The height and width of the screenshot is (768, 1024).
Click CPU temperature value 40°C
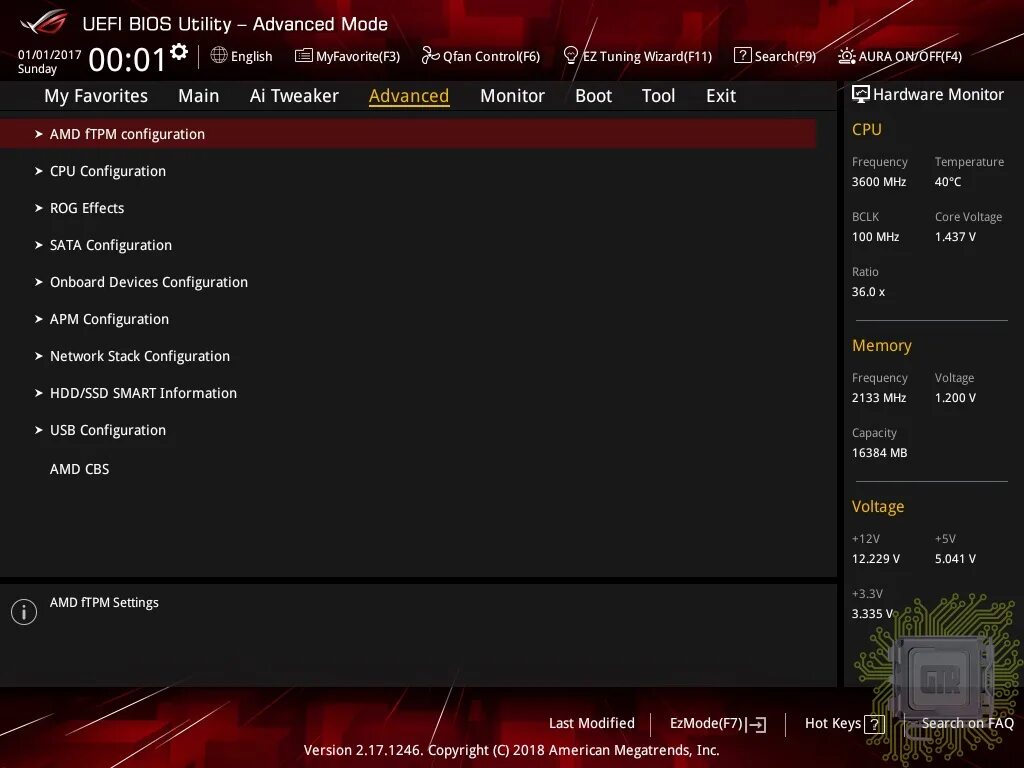(x=948, y=182)
